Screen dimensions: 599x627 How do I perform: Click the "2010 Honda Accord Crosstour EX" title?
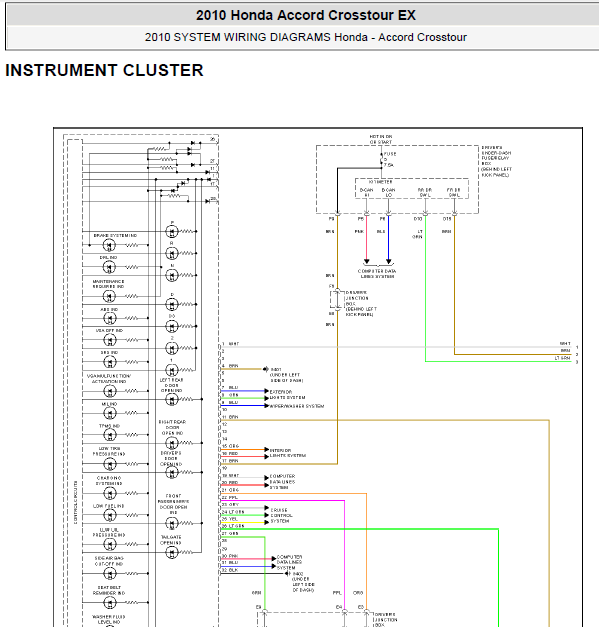[x=305, y=15]
